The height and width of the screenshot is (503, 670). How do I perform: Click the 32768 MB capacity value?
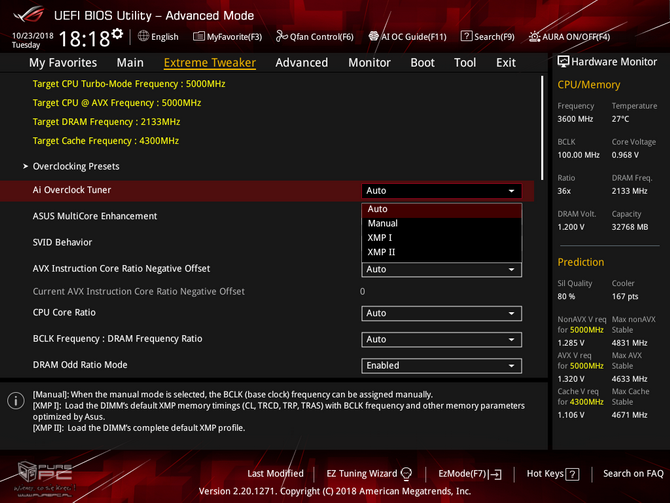630,227
